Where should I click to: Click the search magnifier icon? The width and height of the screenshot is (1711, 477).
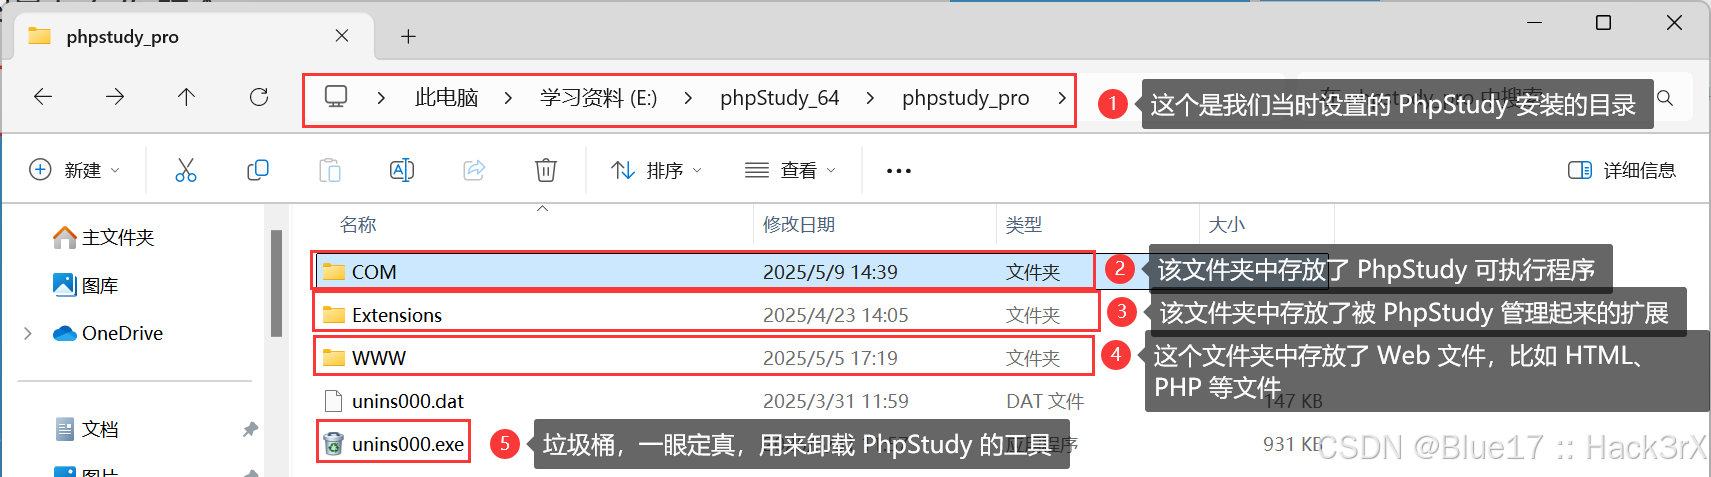pyautogui.click(x=1665, y=98)
